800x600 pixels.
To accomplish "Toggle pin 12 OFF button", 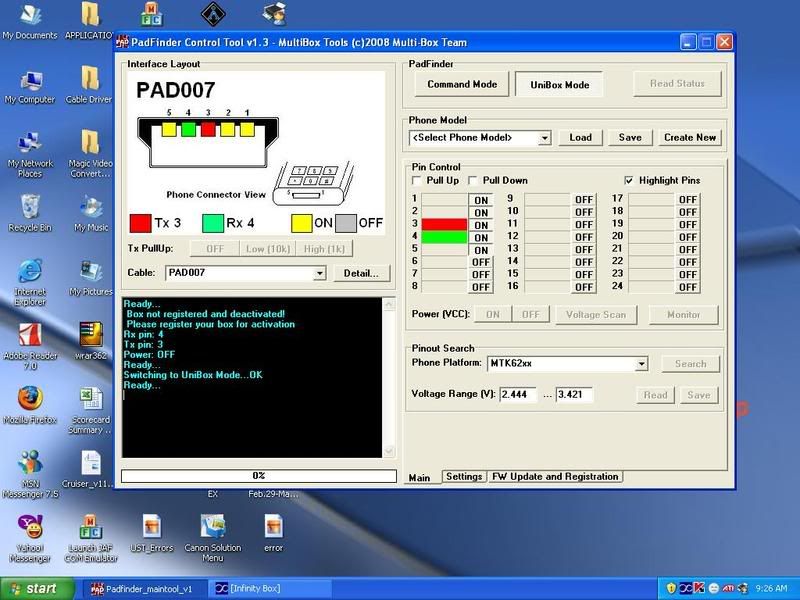I will [584, 237].
